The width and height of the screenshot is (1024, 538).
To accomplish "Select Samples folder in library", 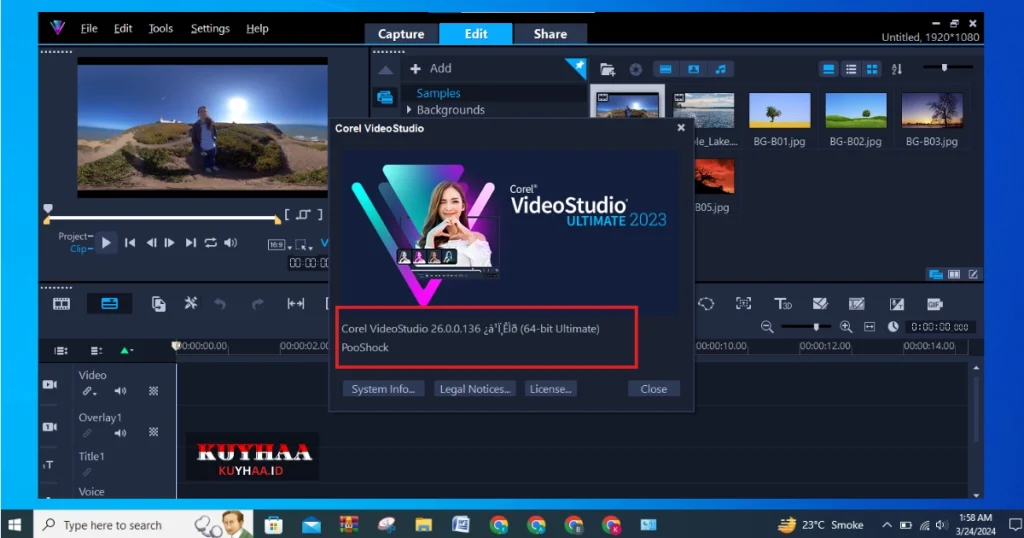I will [438, 93].
